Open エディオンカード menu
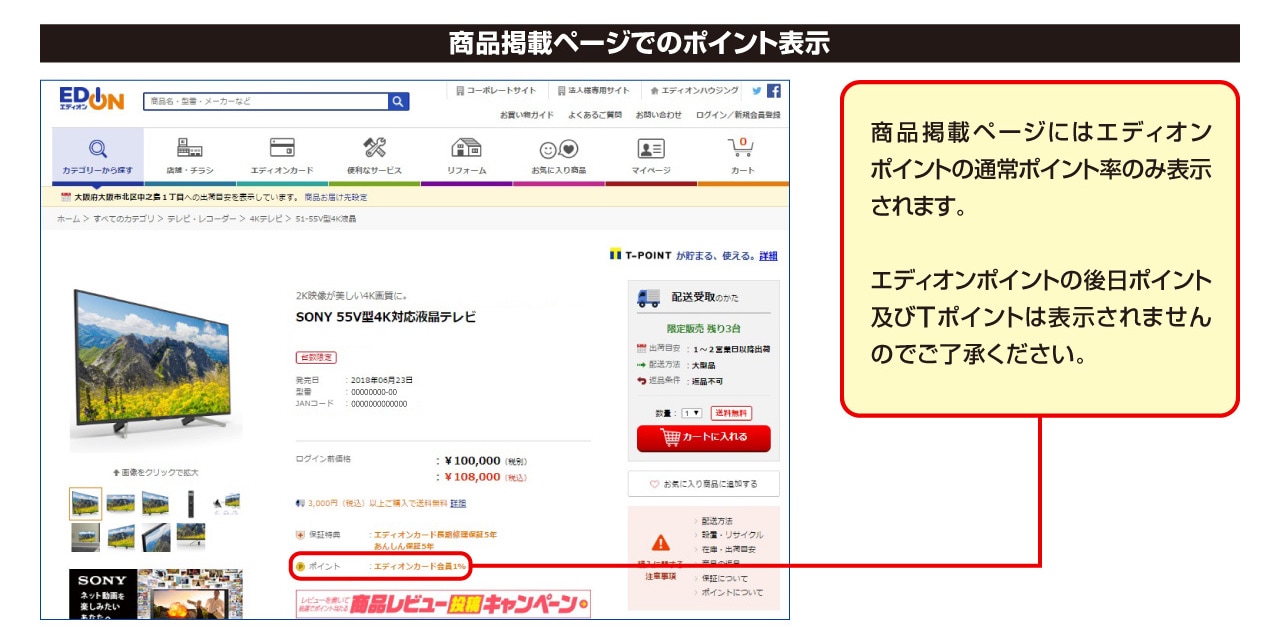Viewport: 1280px width, 636px height. click(282, 157)
